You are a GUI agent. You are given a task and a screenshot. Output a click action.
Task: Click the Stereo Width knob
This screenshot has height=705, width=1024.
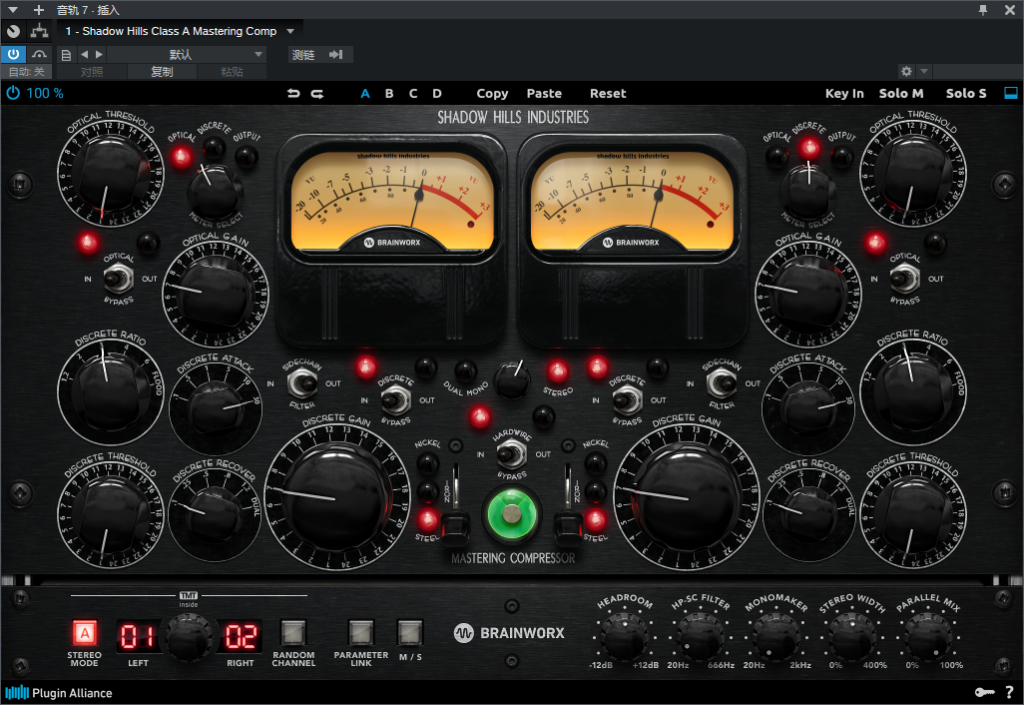point(852,634)
